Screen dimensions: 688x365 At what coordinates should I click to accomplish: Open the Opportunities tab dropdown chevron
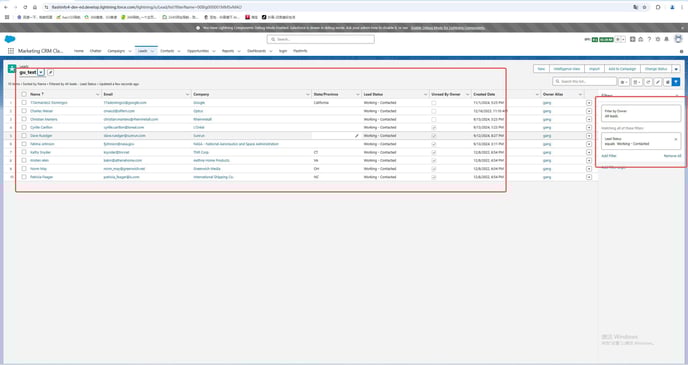coord(214,51)
